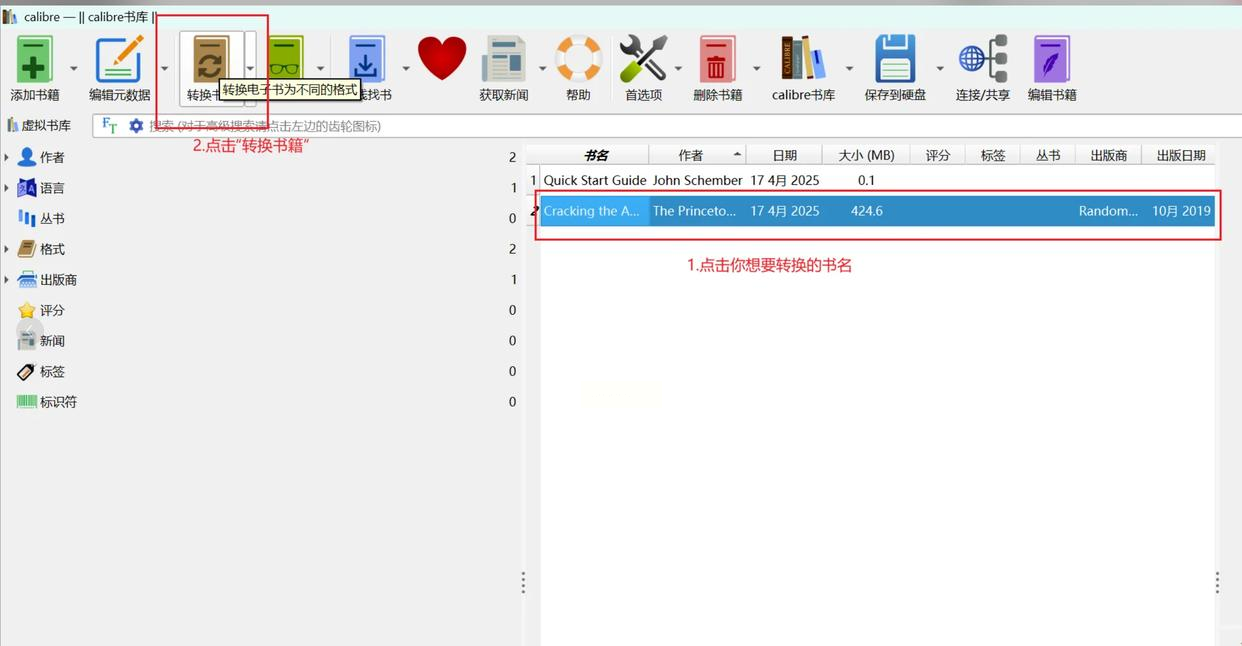1242x646 pixels.
Task: Open Convert books dropdown arrow
Action: click(250, 69)
